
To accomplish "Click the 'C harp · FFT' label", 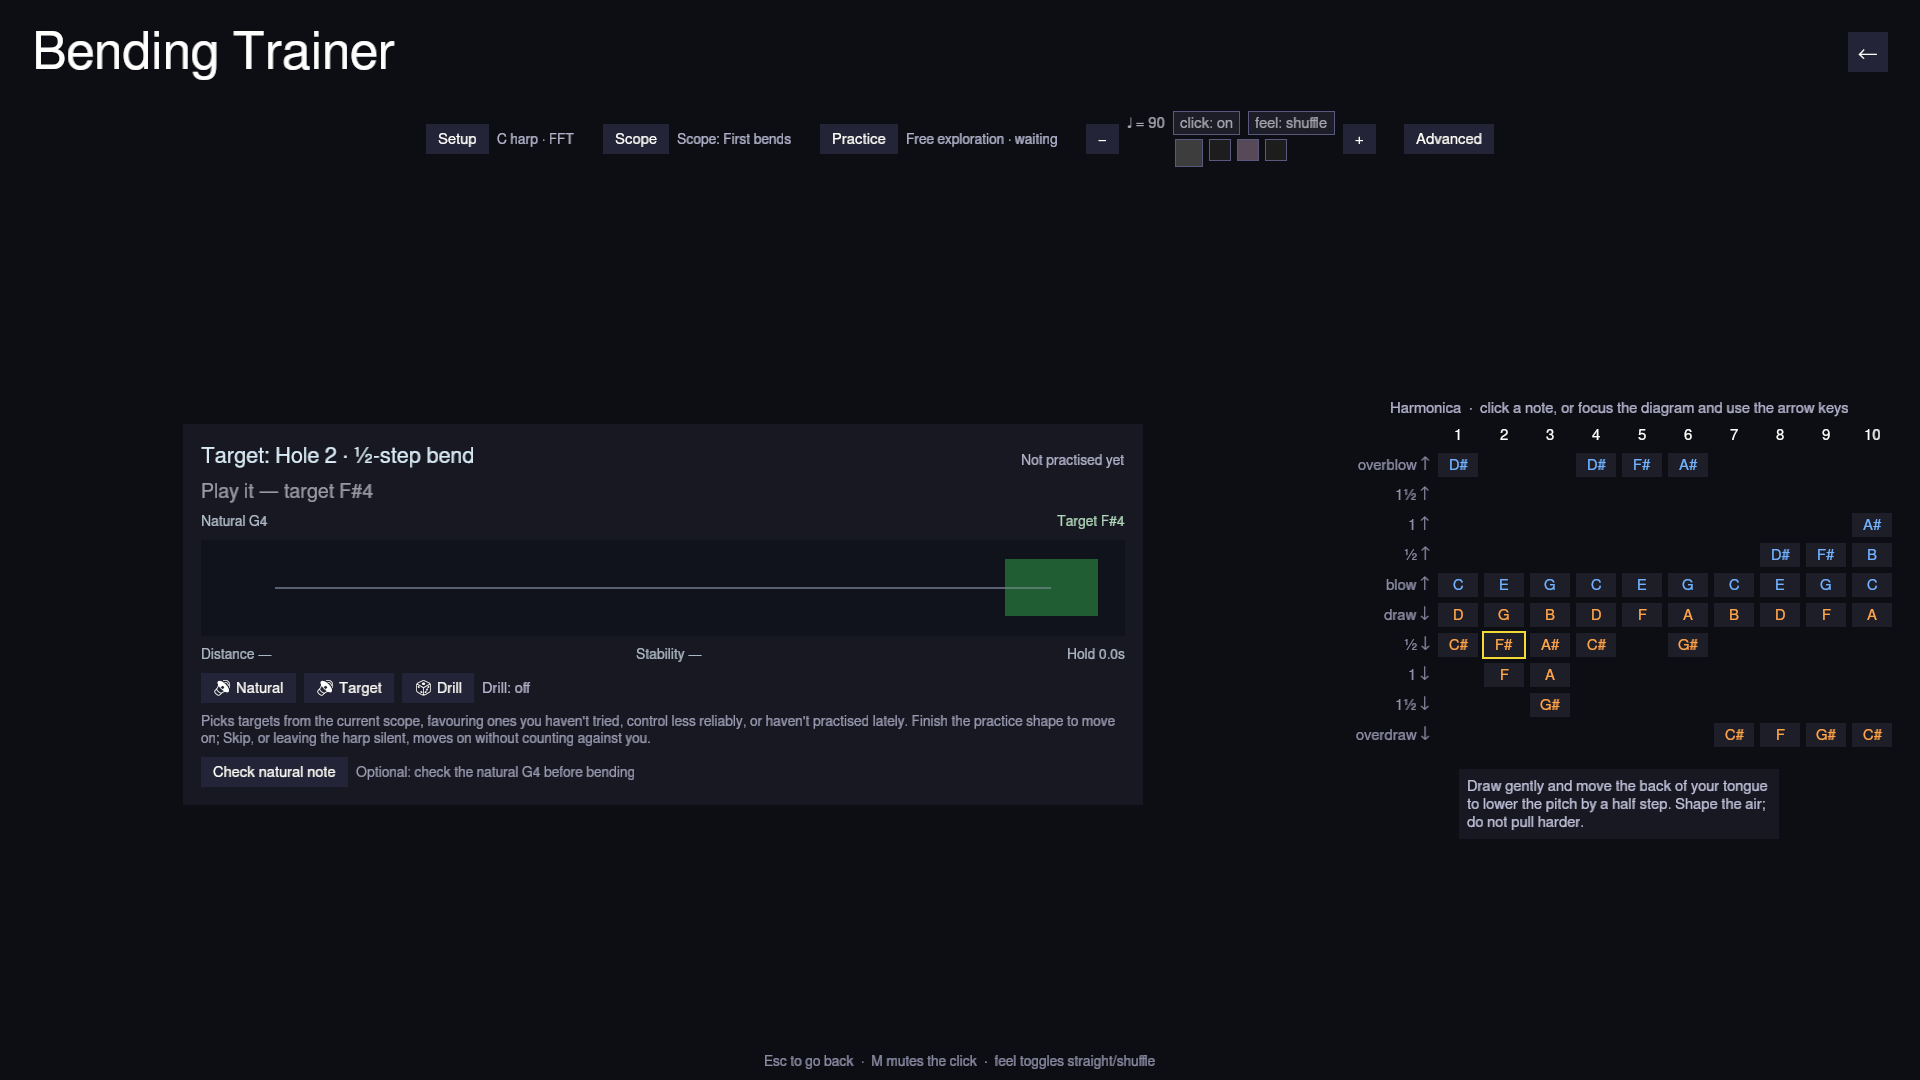I will point(535,139).
